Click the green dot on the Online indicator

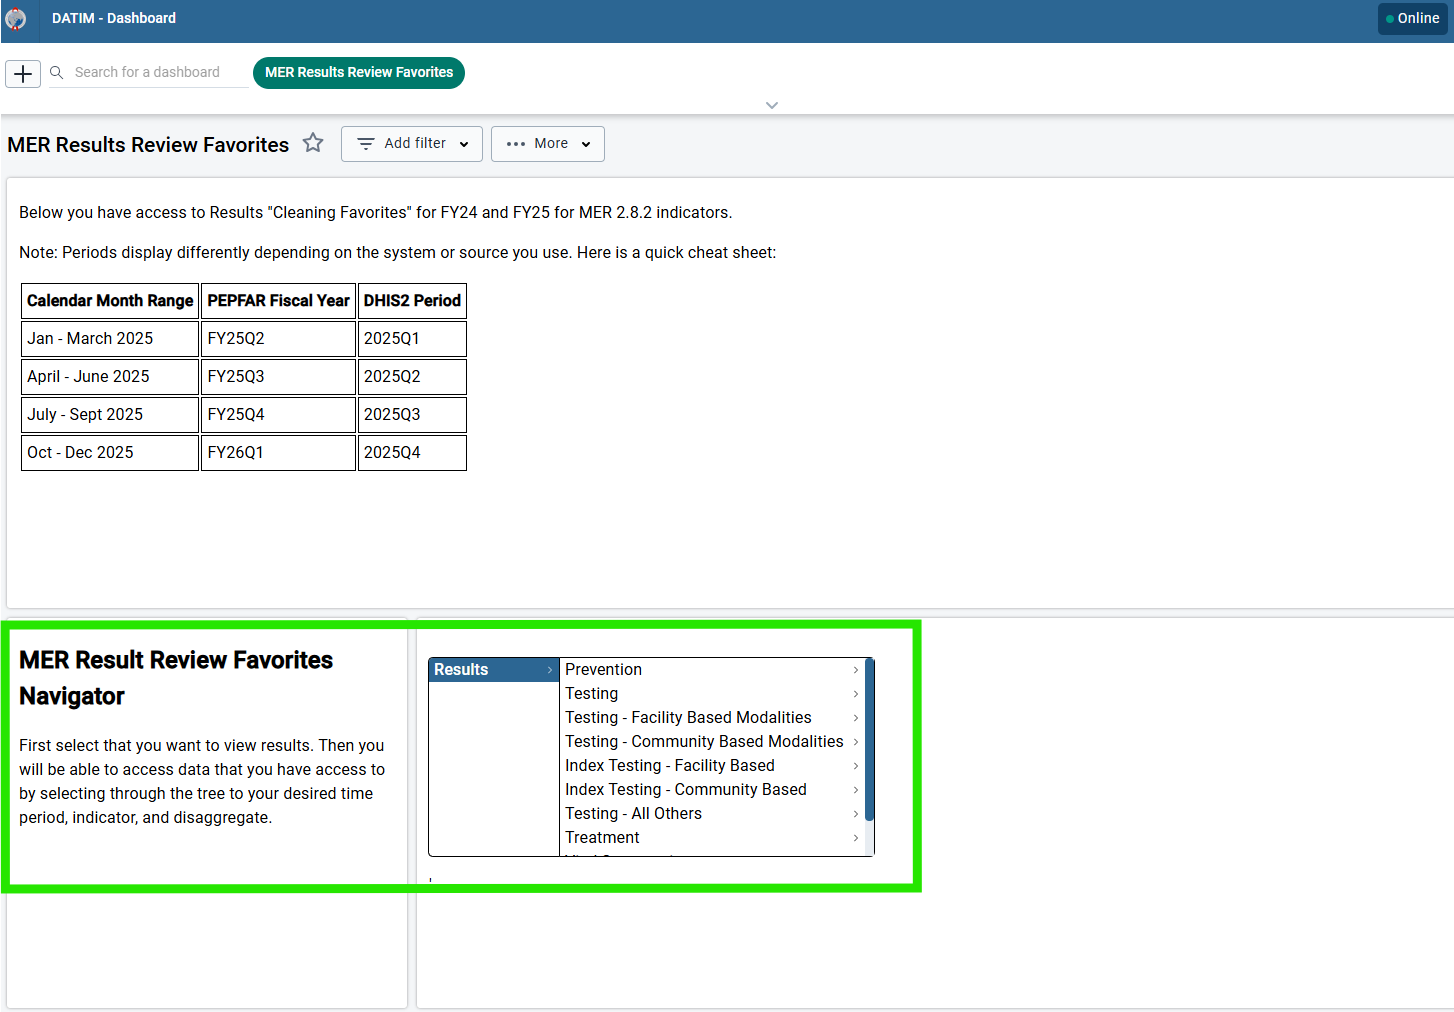point(1392,18)
